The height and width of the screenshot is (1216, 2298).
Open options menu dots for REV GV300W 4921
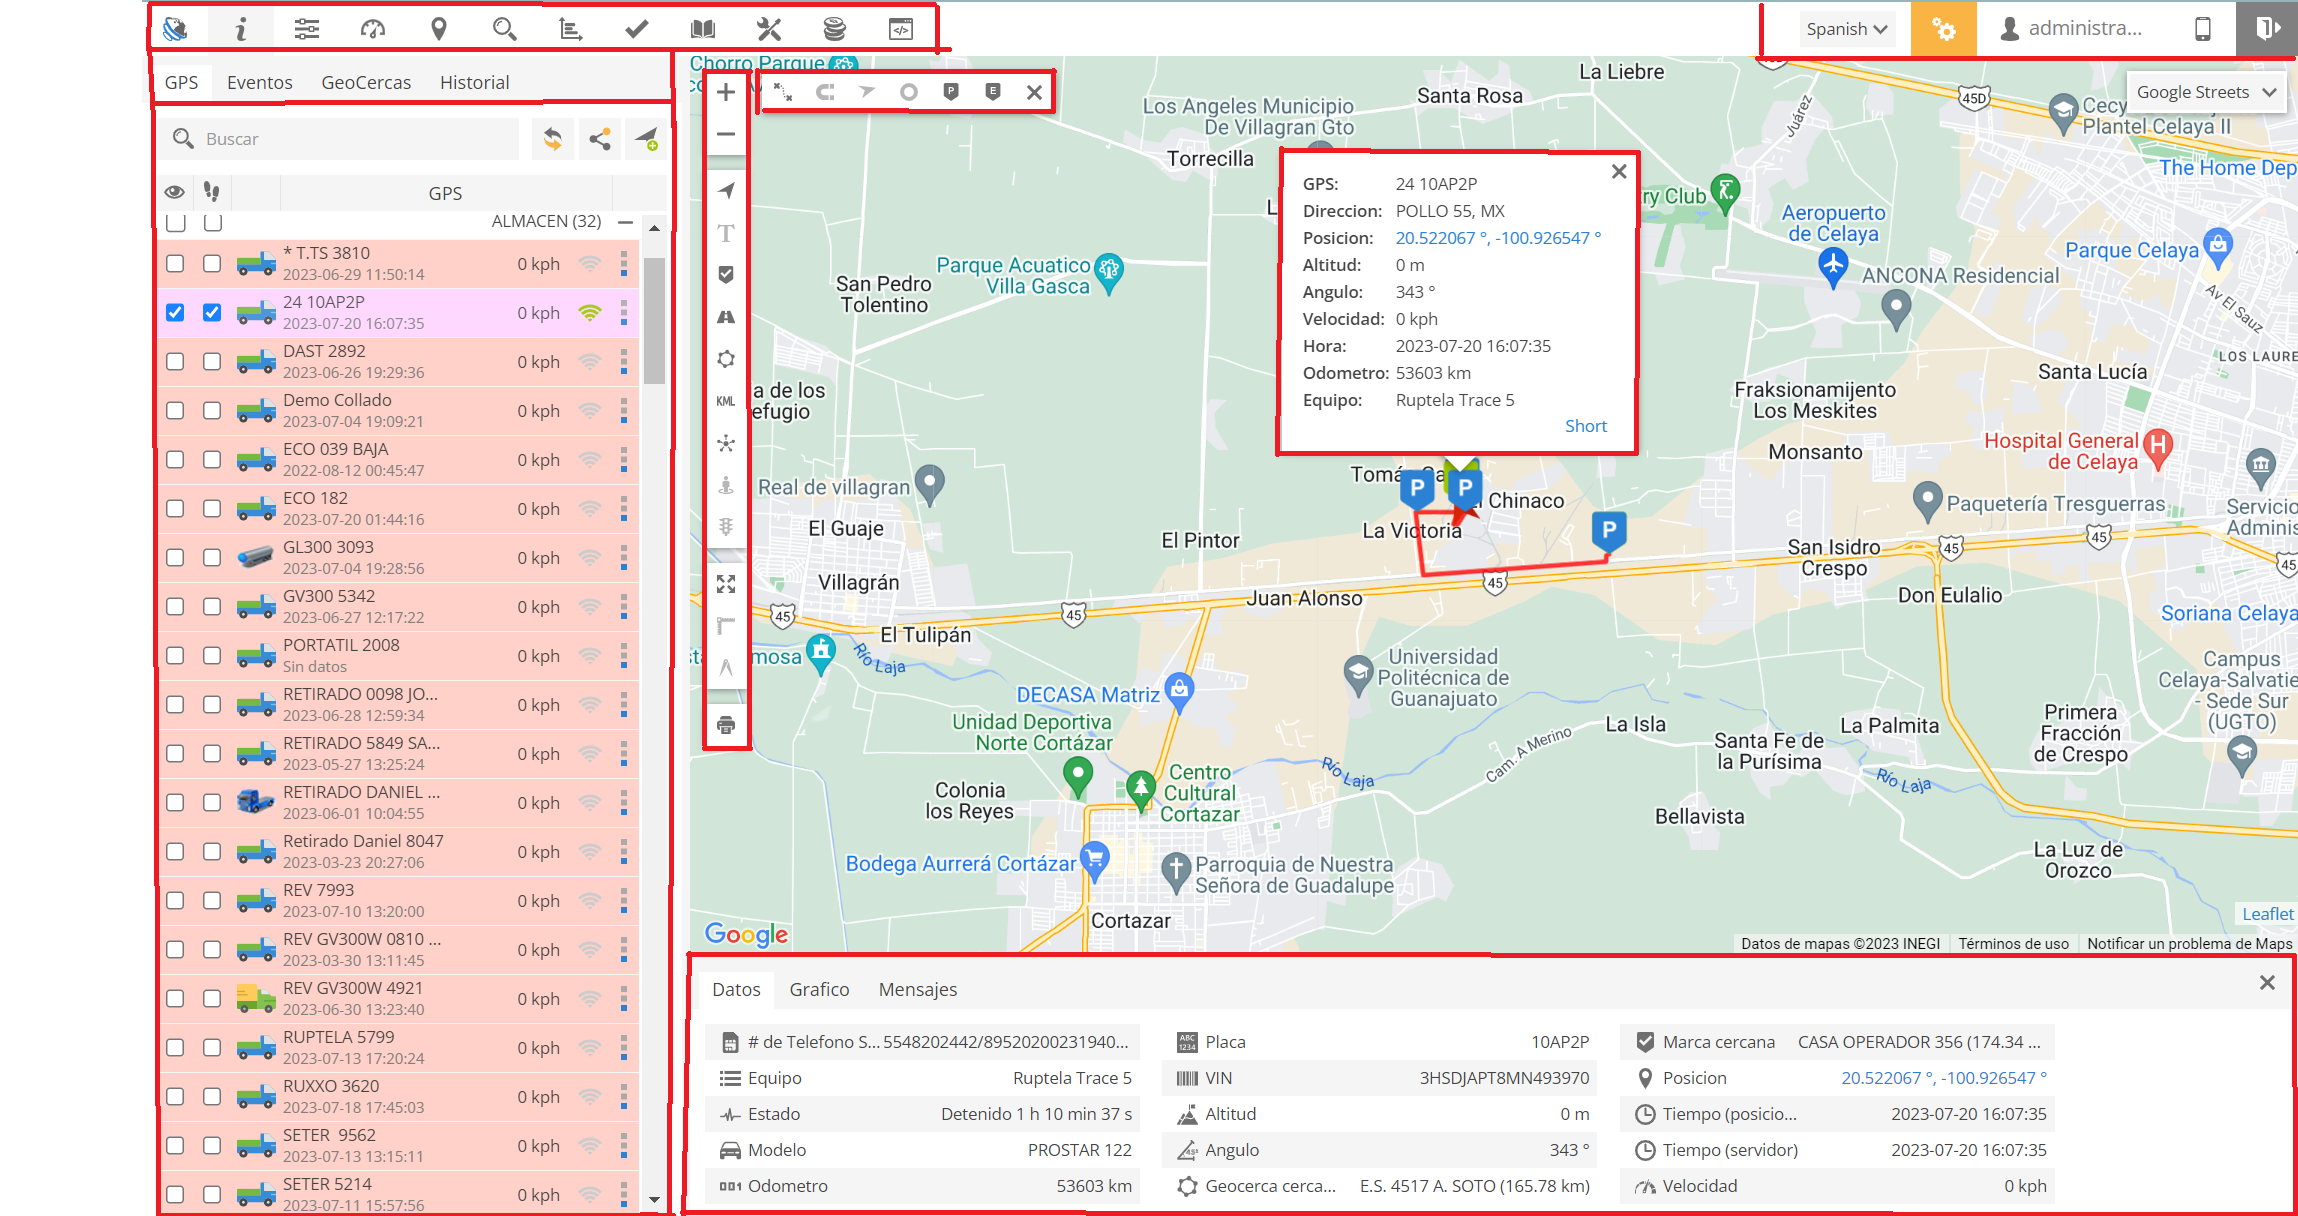624,999
